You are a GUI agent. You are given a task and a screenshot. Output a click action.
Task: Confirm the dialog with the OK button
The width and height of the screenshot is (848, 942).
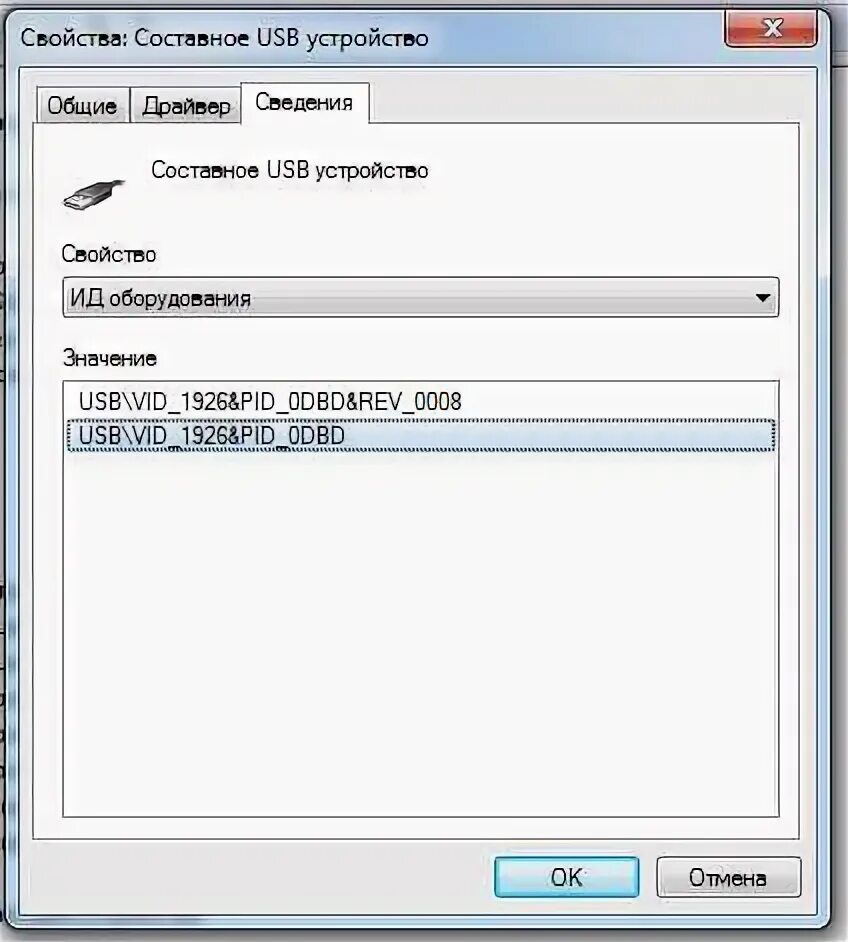click(566, 877)
